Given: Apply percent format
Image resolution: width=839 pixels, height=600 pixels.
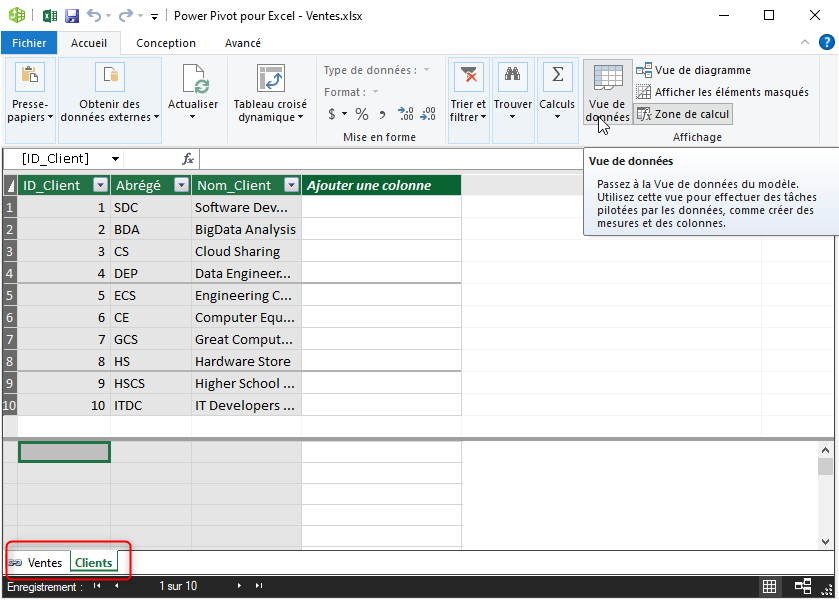Looking at the screenshot, I should (x=362, y=114).
